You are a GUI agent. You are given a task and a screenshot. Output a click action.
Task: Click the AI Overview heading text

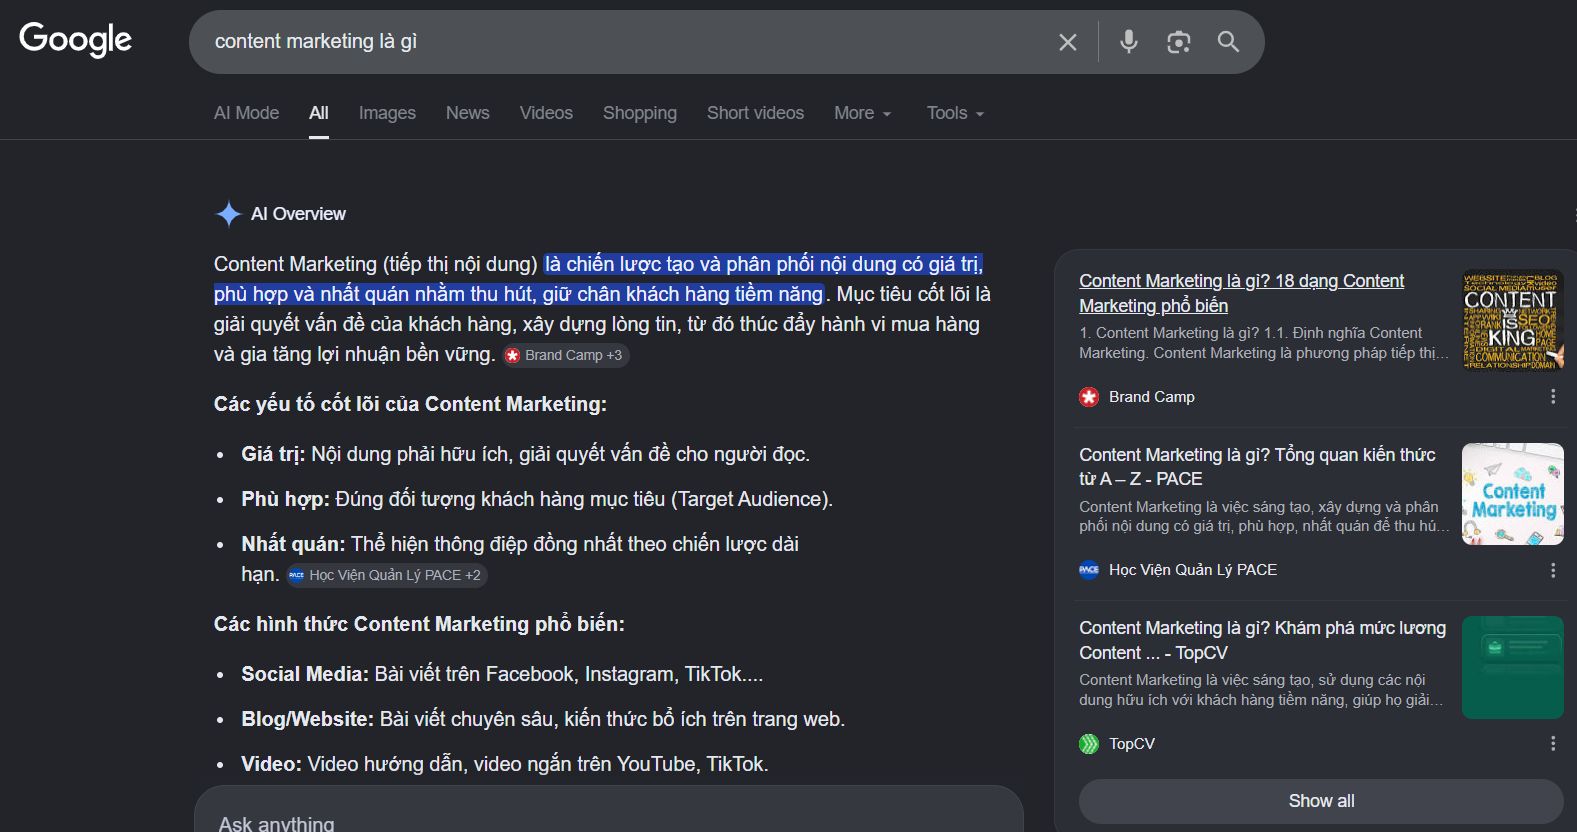pos(298,214)
